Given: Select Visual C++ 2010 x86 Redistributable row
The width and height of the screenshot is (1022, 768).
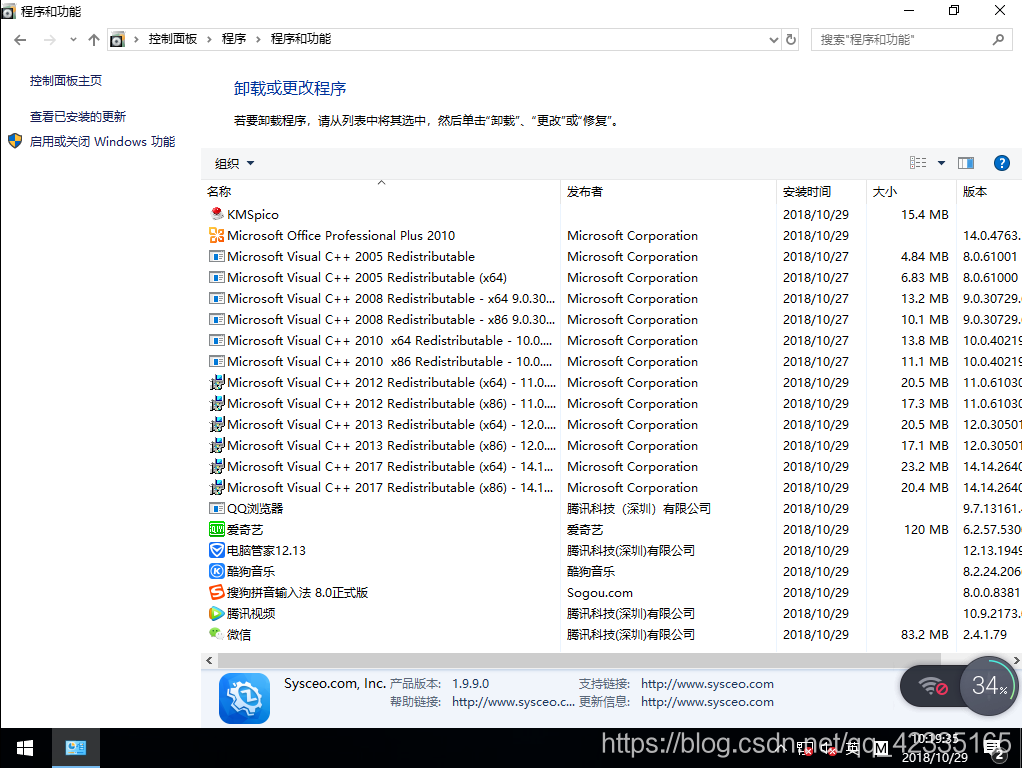Looking at the screenshot, I should point(611,361).
